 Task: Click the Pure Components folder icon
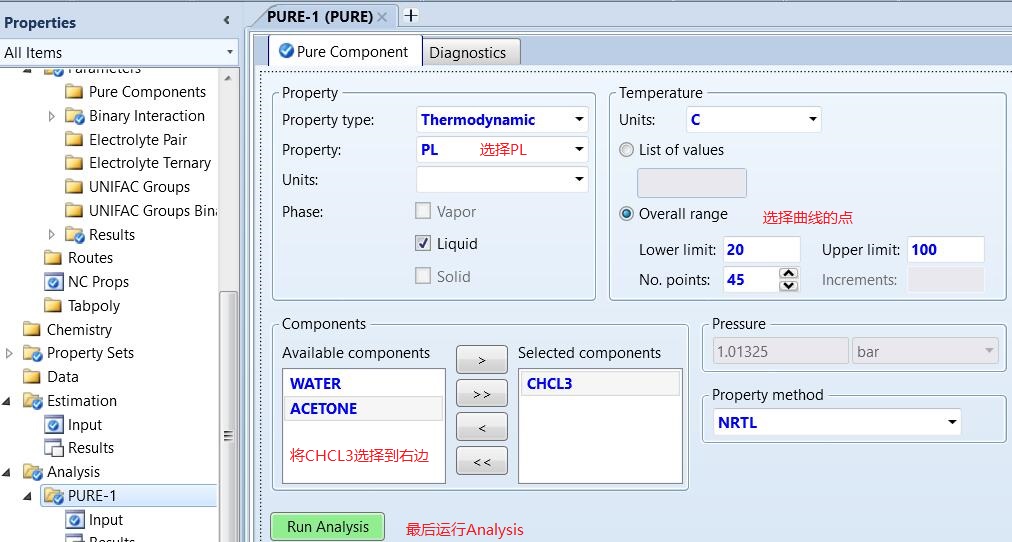(74, 92)
